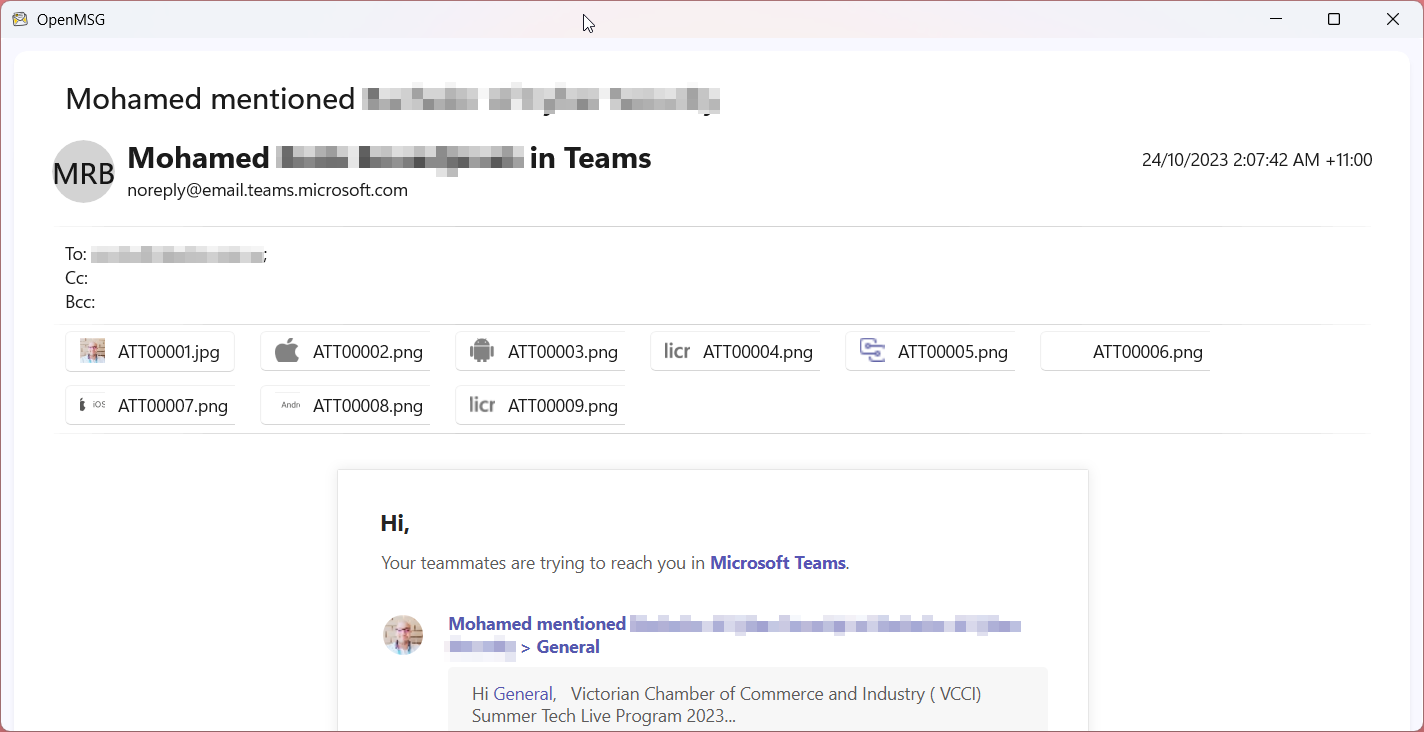This screenshot has height=732, width=1424.
Task: Click the Bcc: field label
Action: (x=80, y=302)
